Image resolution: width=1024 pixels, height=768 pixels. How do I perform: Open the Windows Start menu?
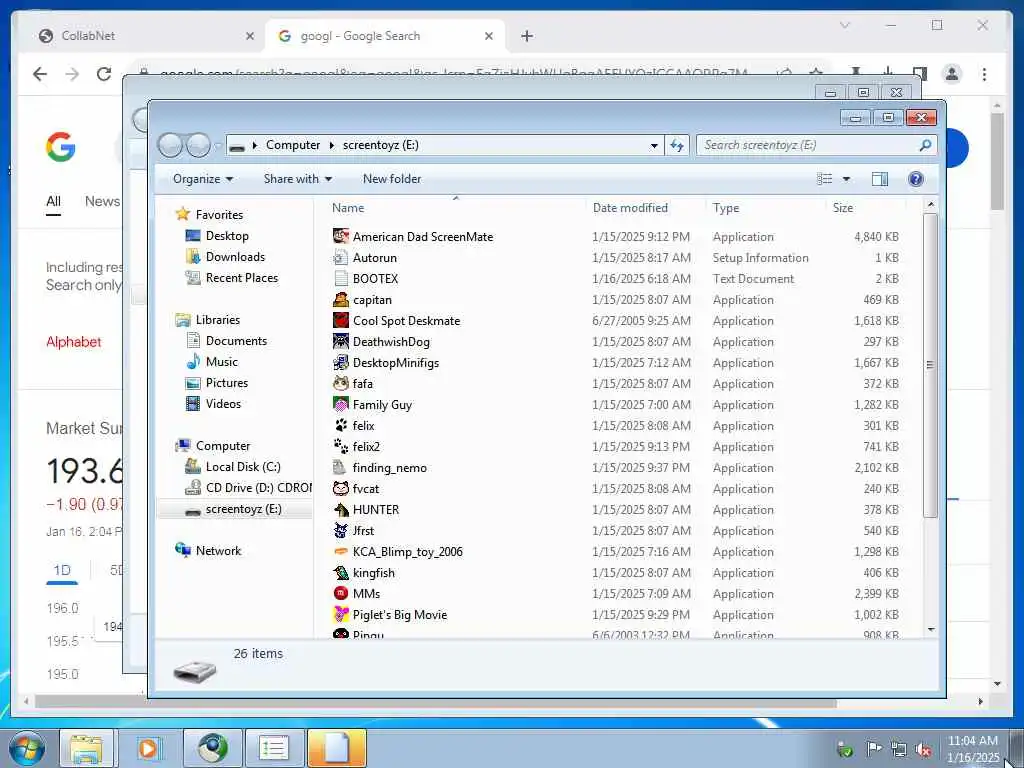click(27, 748)
